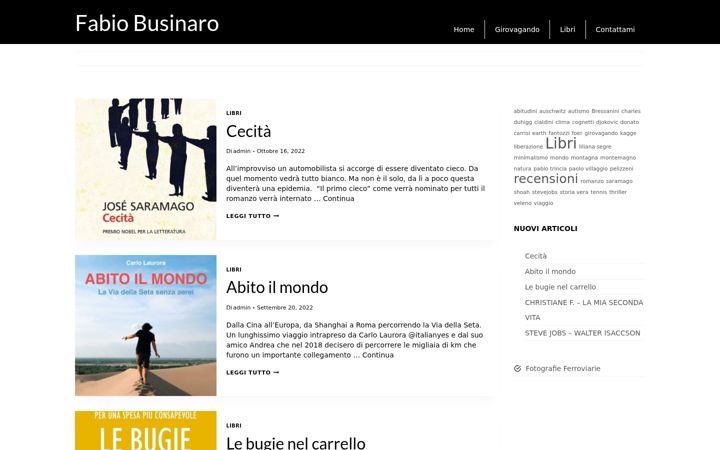Viewport: 720px width, 450px height.
Task: Click Continua in the Abito il mondo excerpt
Action: (x=378, y=355)
